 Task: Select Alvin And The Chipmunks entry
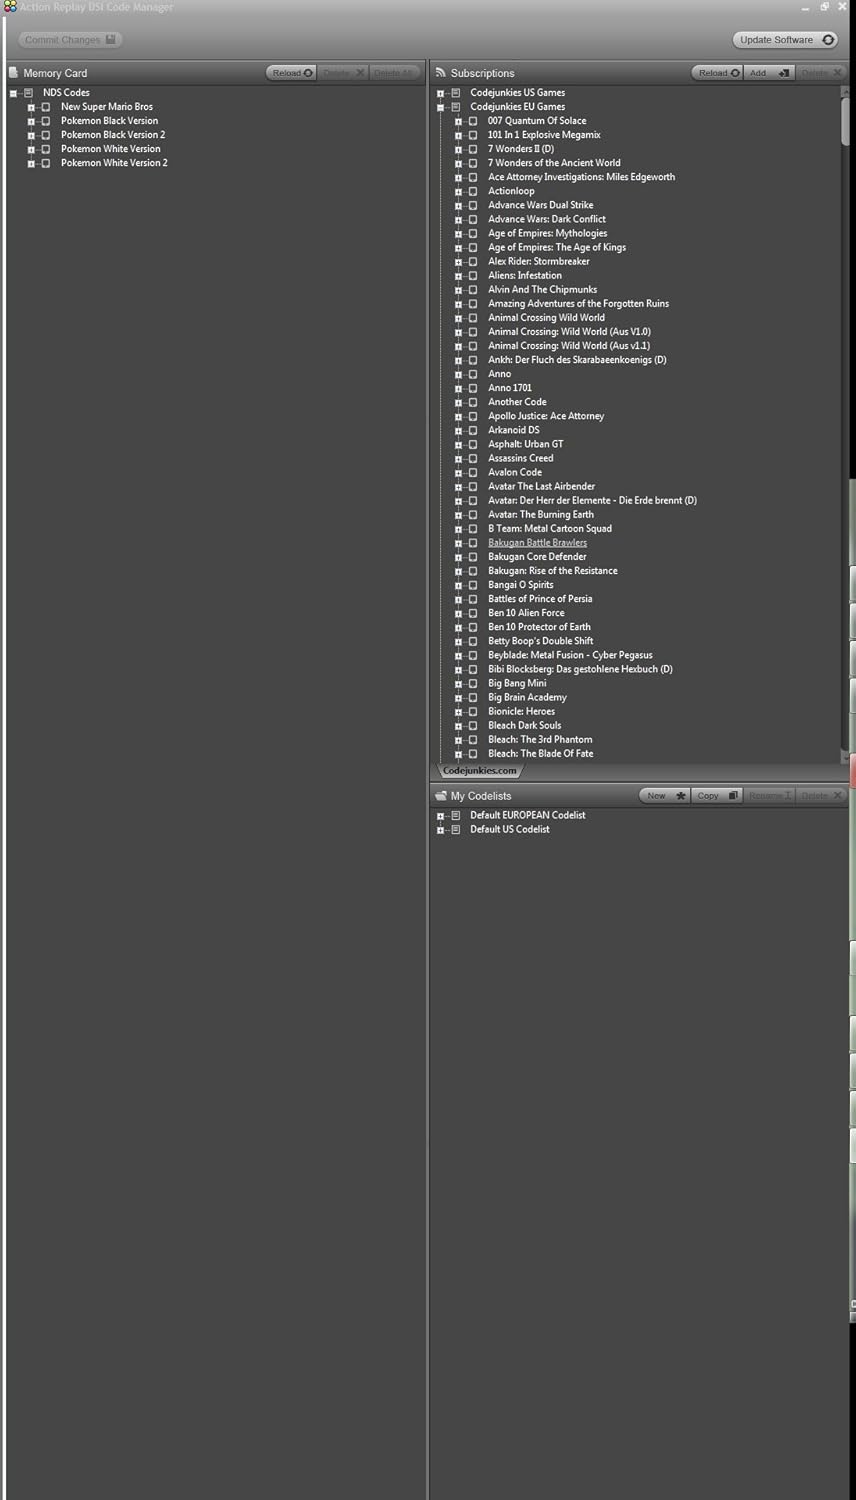tap(542, 290)
